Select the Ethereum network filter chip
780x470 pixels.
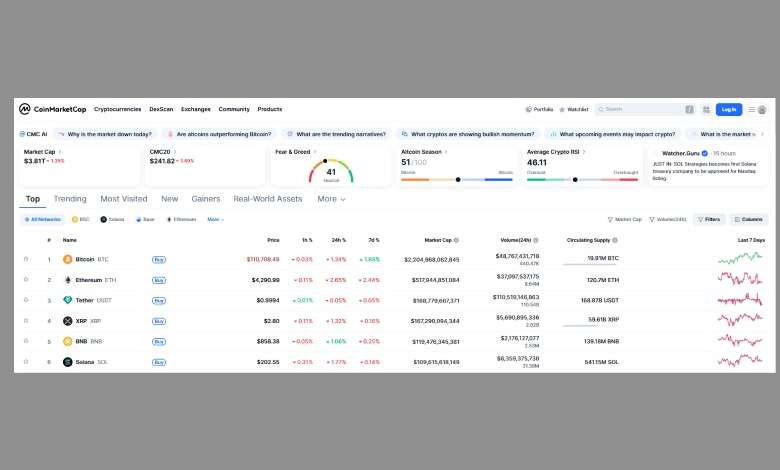[x=181, y=219]
